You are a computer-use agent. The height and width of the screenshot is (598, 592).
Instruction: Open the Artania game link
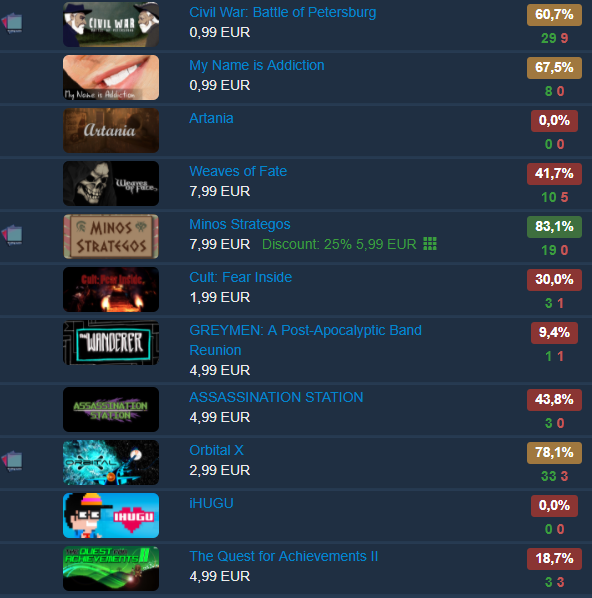211,118
